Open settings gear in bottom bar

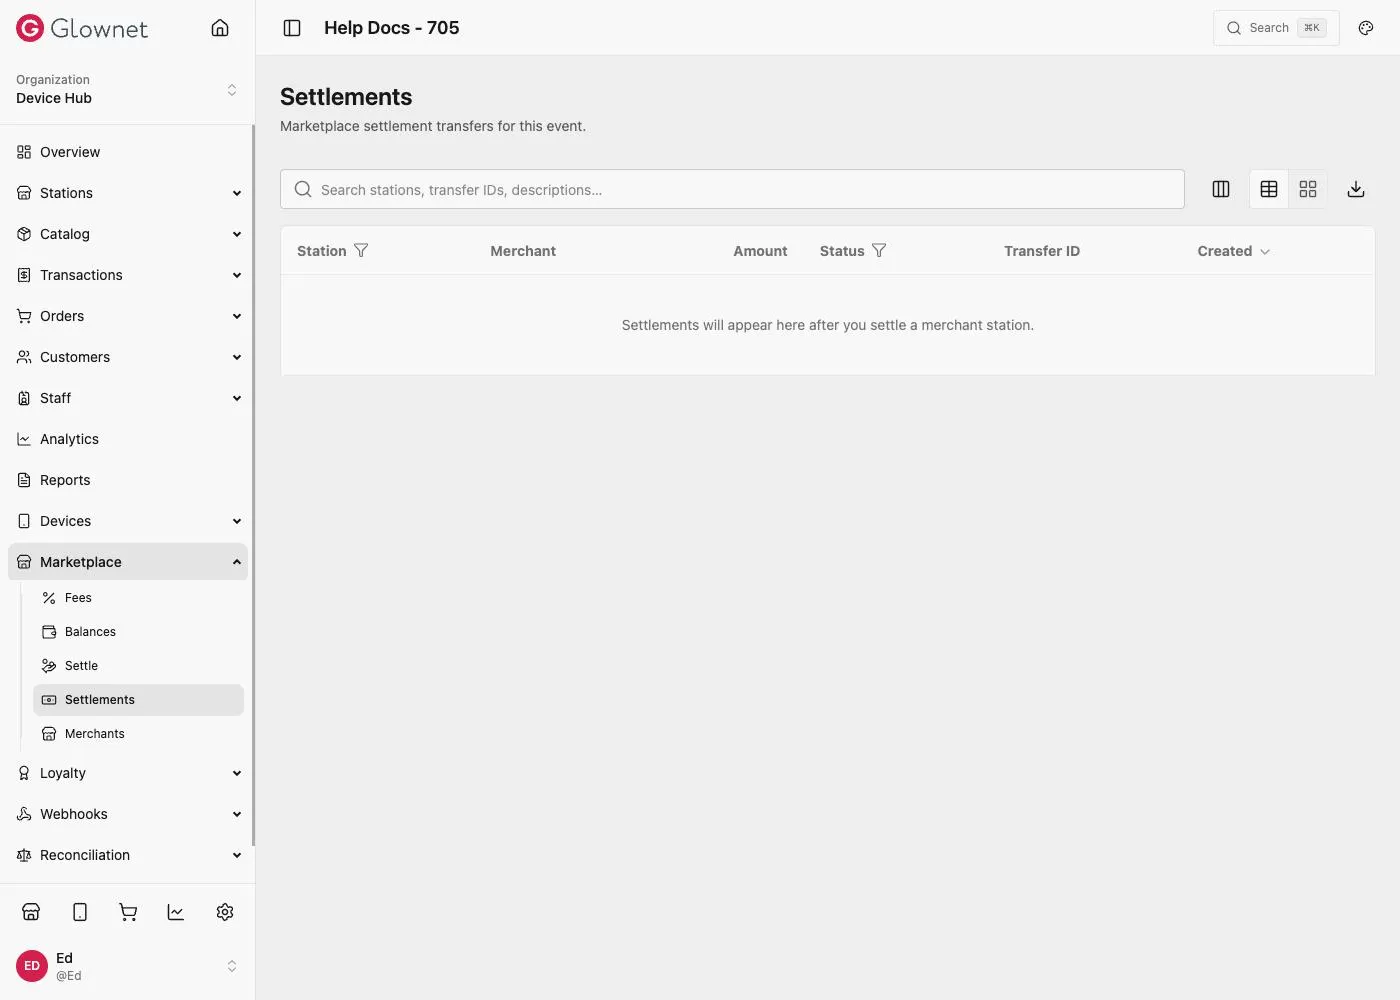(x=225, y=912)
